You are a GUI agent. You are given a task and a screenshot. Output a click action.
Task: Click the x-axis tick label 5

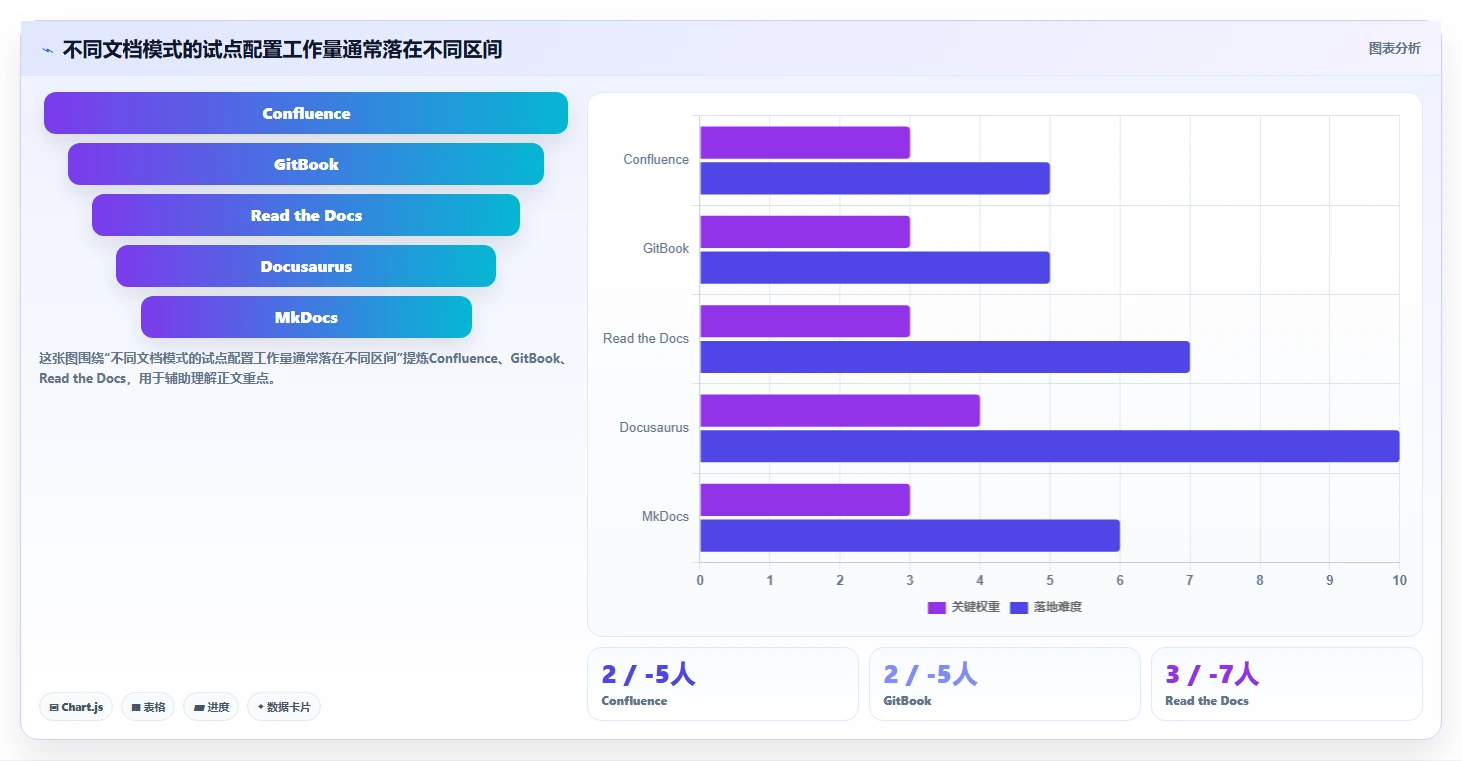click(1050, 581)
